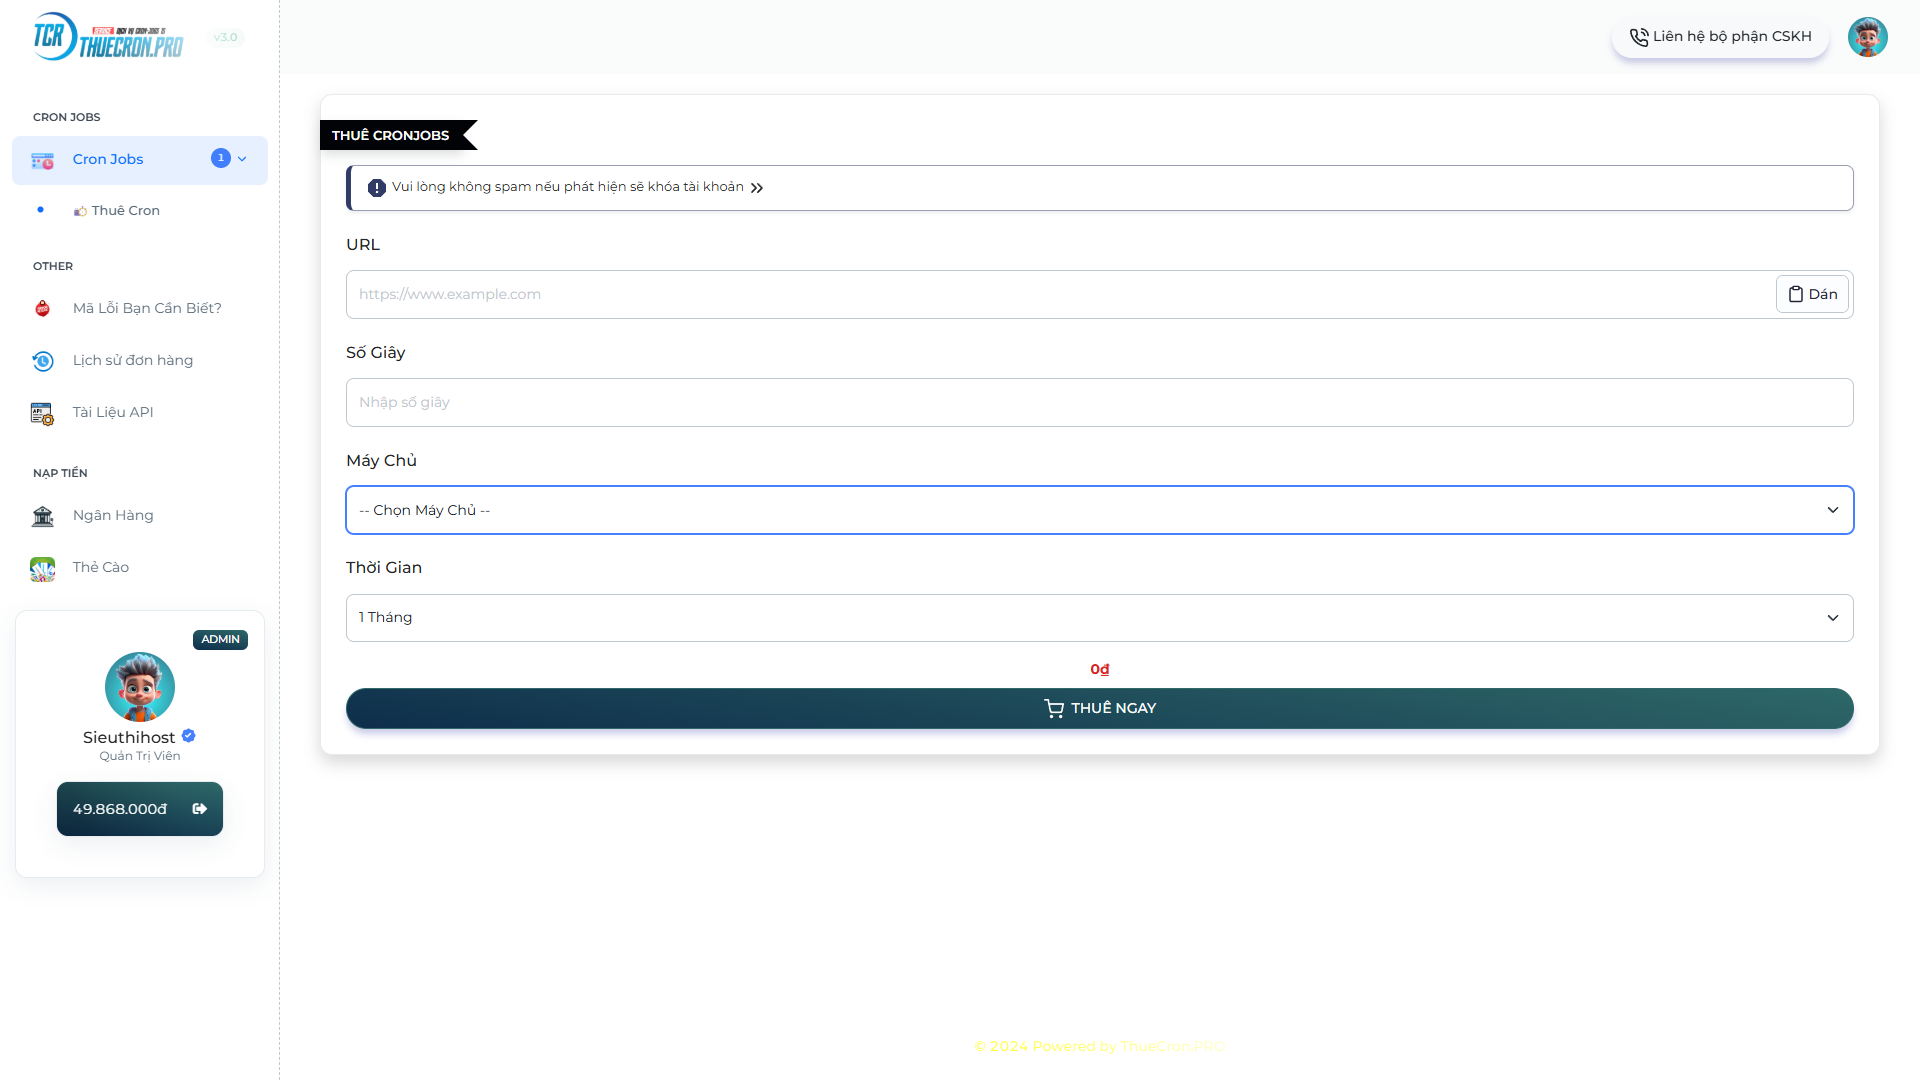The width and height of the screenshot is (1920, 1080).
Task: Click the red bug error code icon
Action: click(42, 308)
